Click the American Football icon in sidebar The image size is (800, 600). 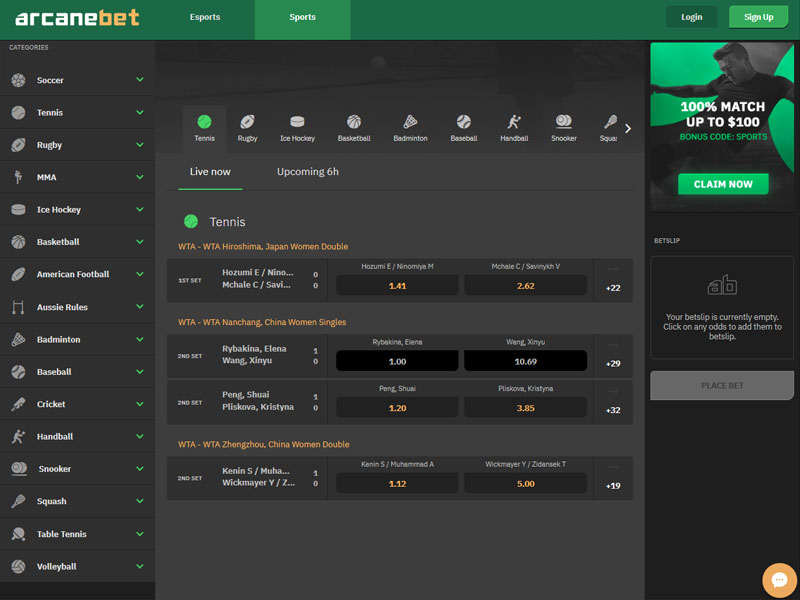[x=18, y=274]
